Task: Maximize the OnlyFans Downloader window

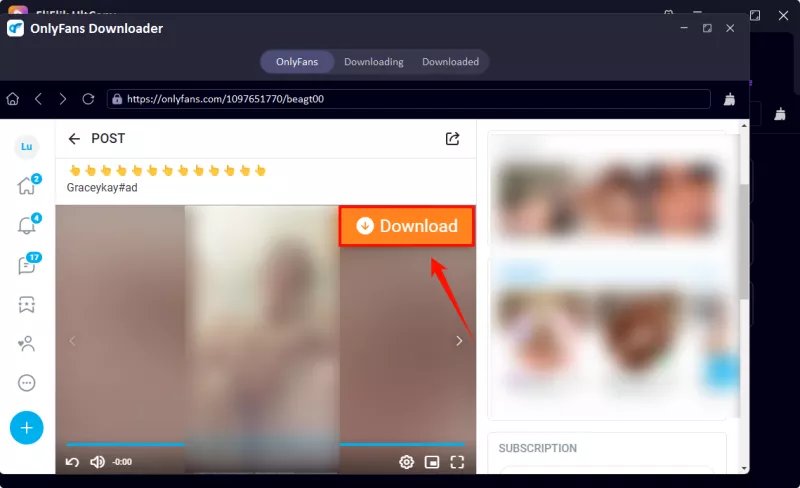Action: pyautogui.click(x=707, y=28)
